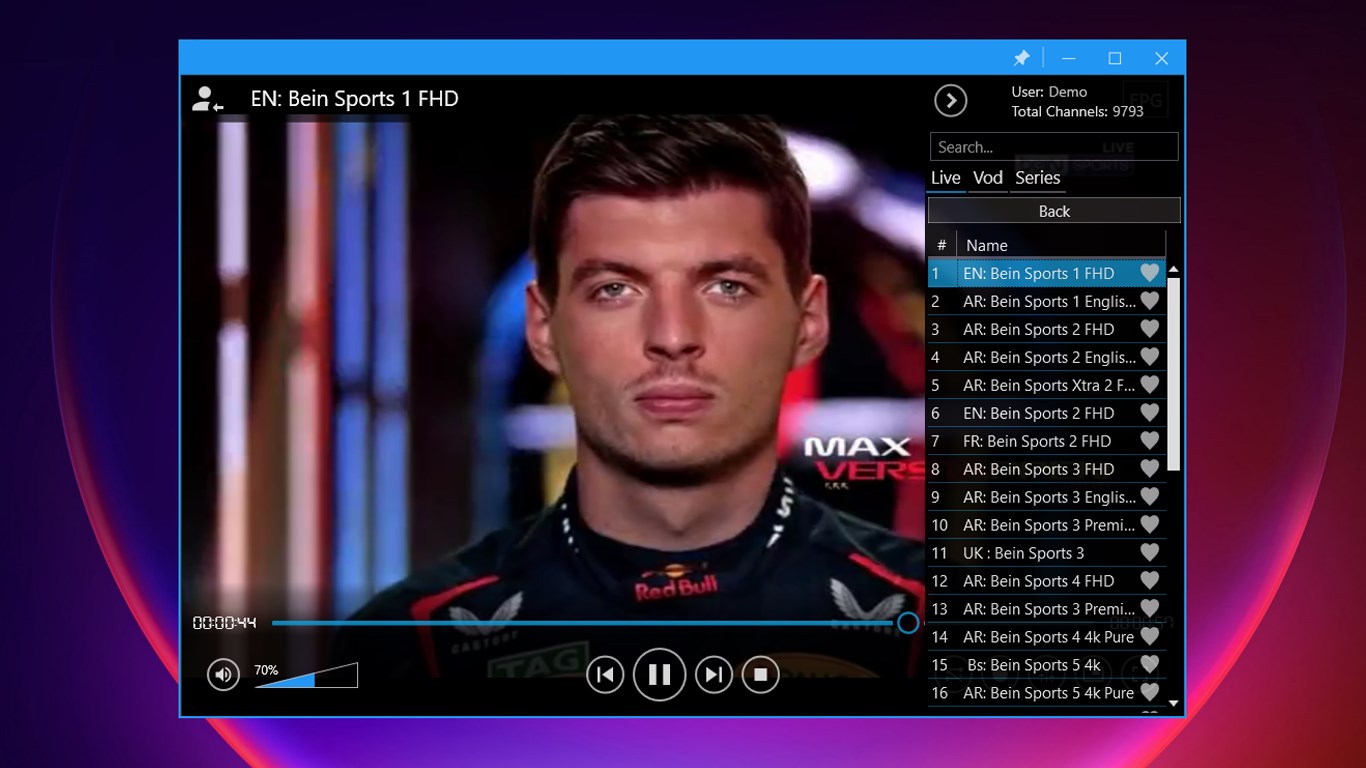
Task: Switch to the Vod tab
Action: [987, 177]
